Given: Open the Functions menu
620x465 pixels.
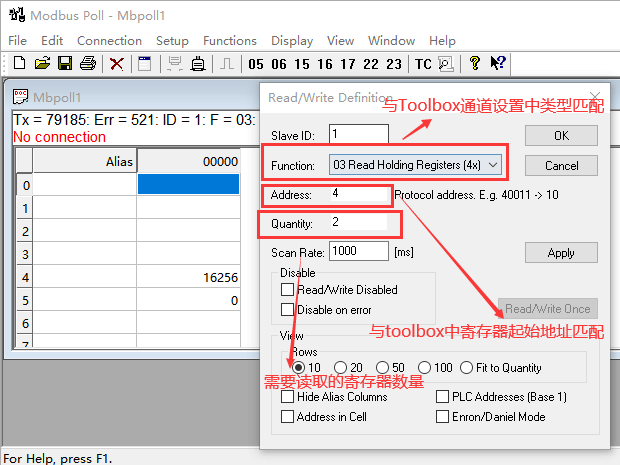Looking at the screenshot, I should pos(230,41).
